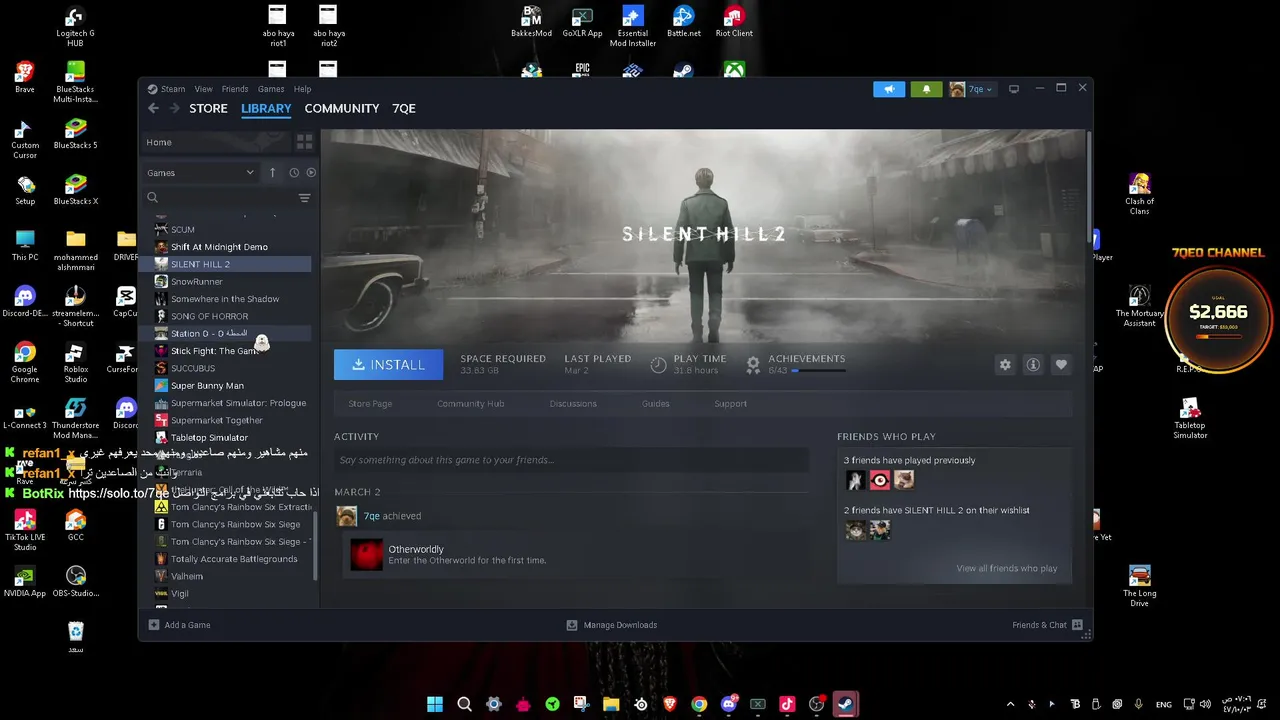1280x720 pixels.
Task: Click the achievements gear icon
Action: coord(753,364)
